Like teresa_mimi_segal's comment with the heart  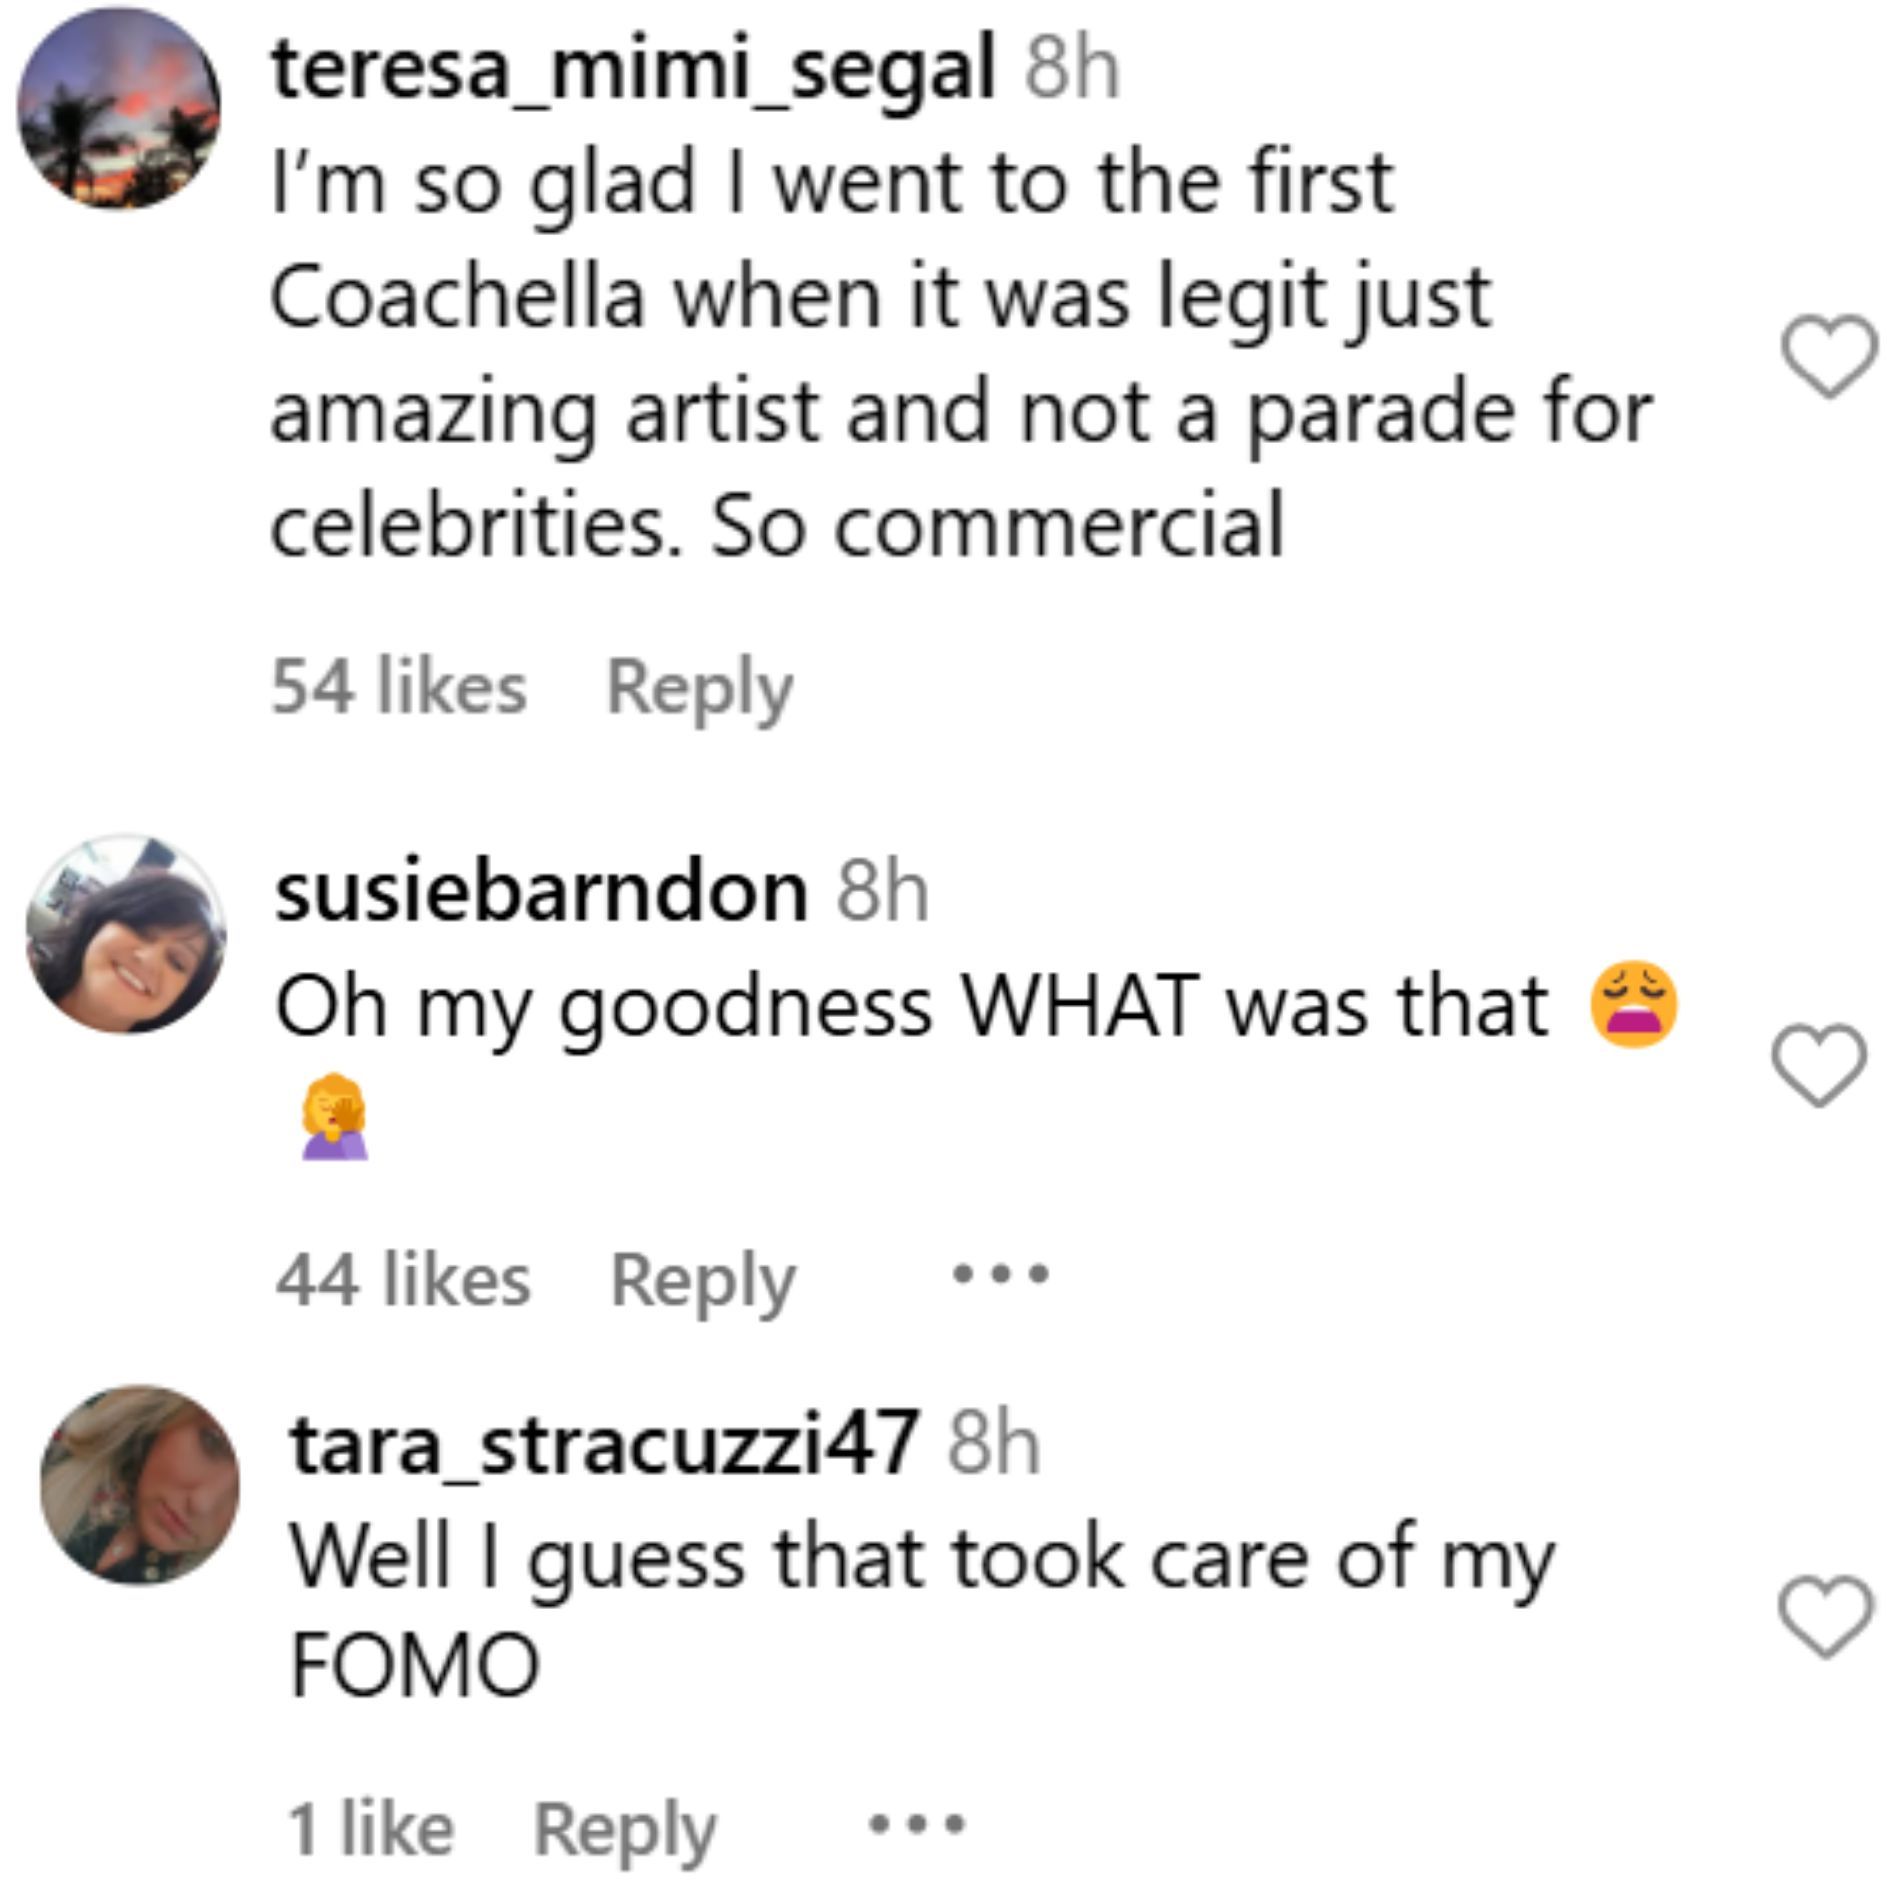click(1829, 356)
